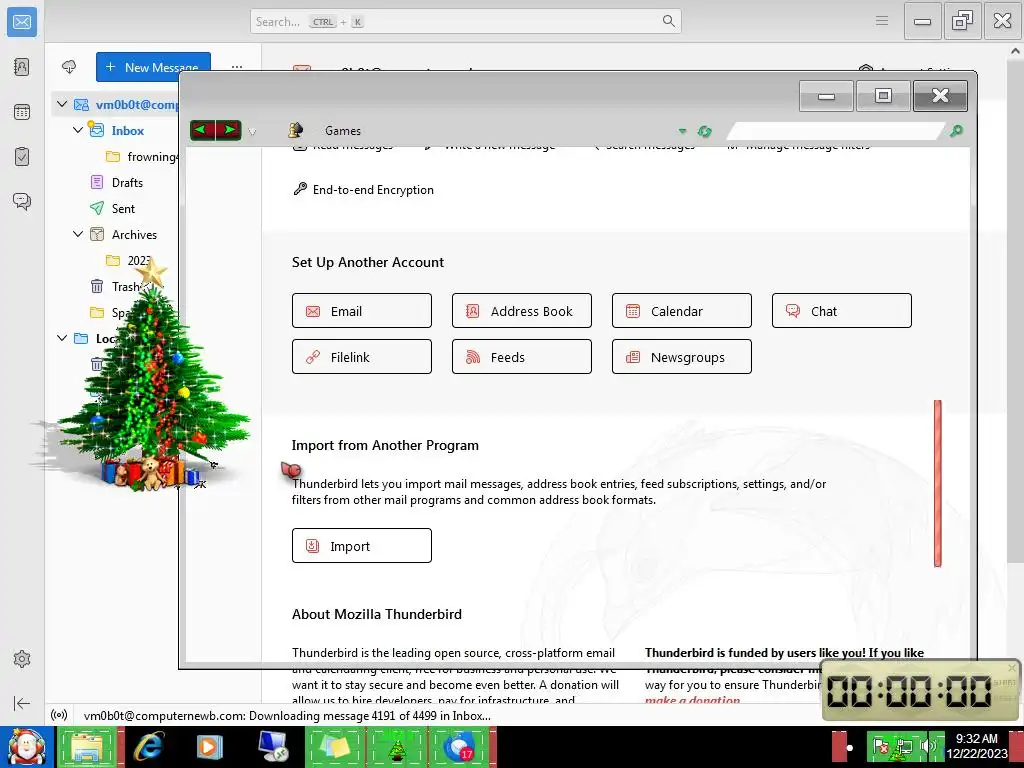Set up a Filelink account

tap(362, 357)
